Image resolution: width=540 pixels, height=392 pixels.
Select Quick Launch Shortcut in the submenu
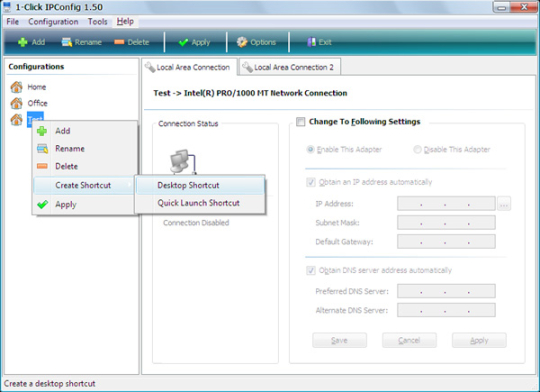pos(200,203)
